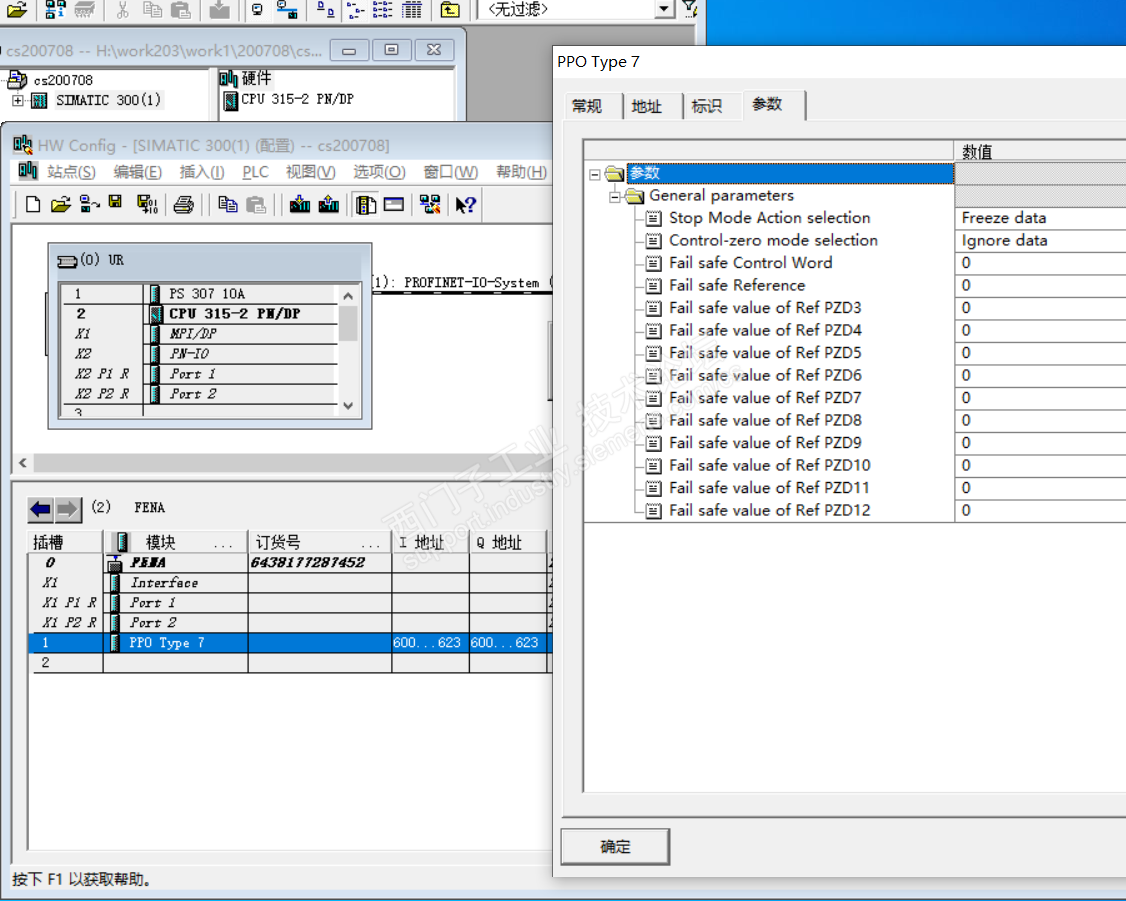Click the UR rack list scroll-up arrow

(x=348, y=295)
